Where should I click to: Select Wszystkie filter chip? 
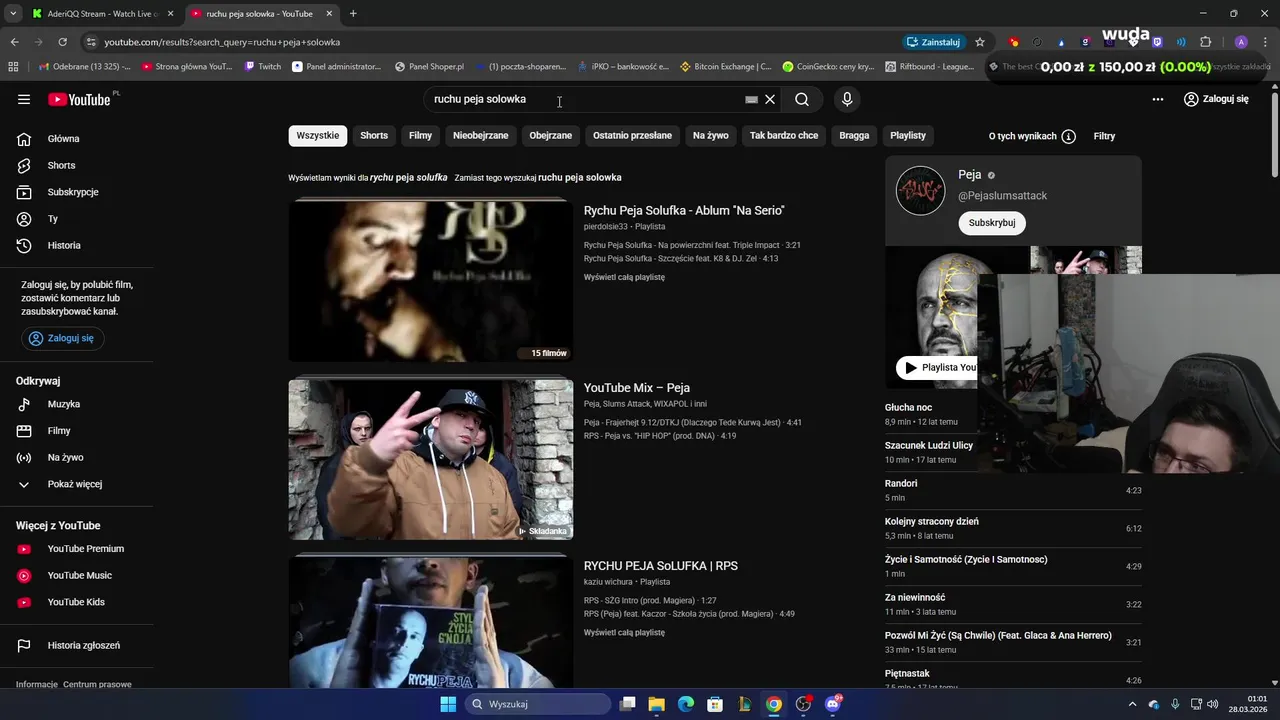pos(318,136)
